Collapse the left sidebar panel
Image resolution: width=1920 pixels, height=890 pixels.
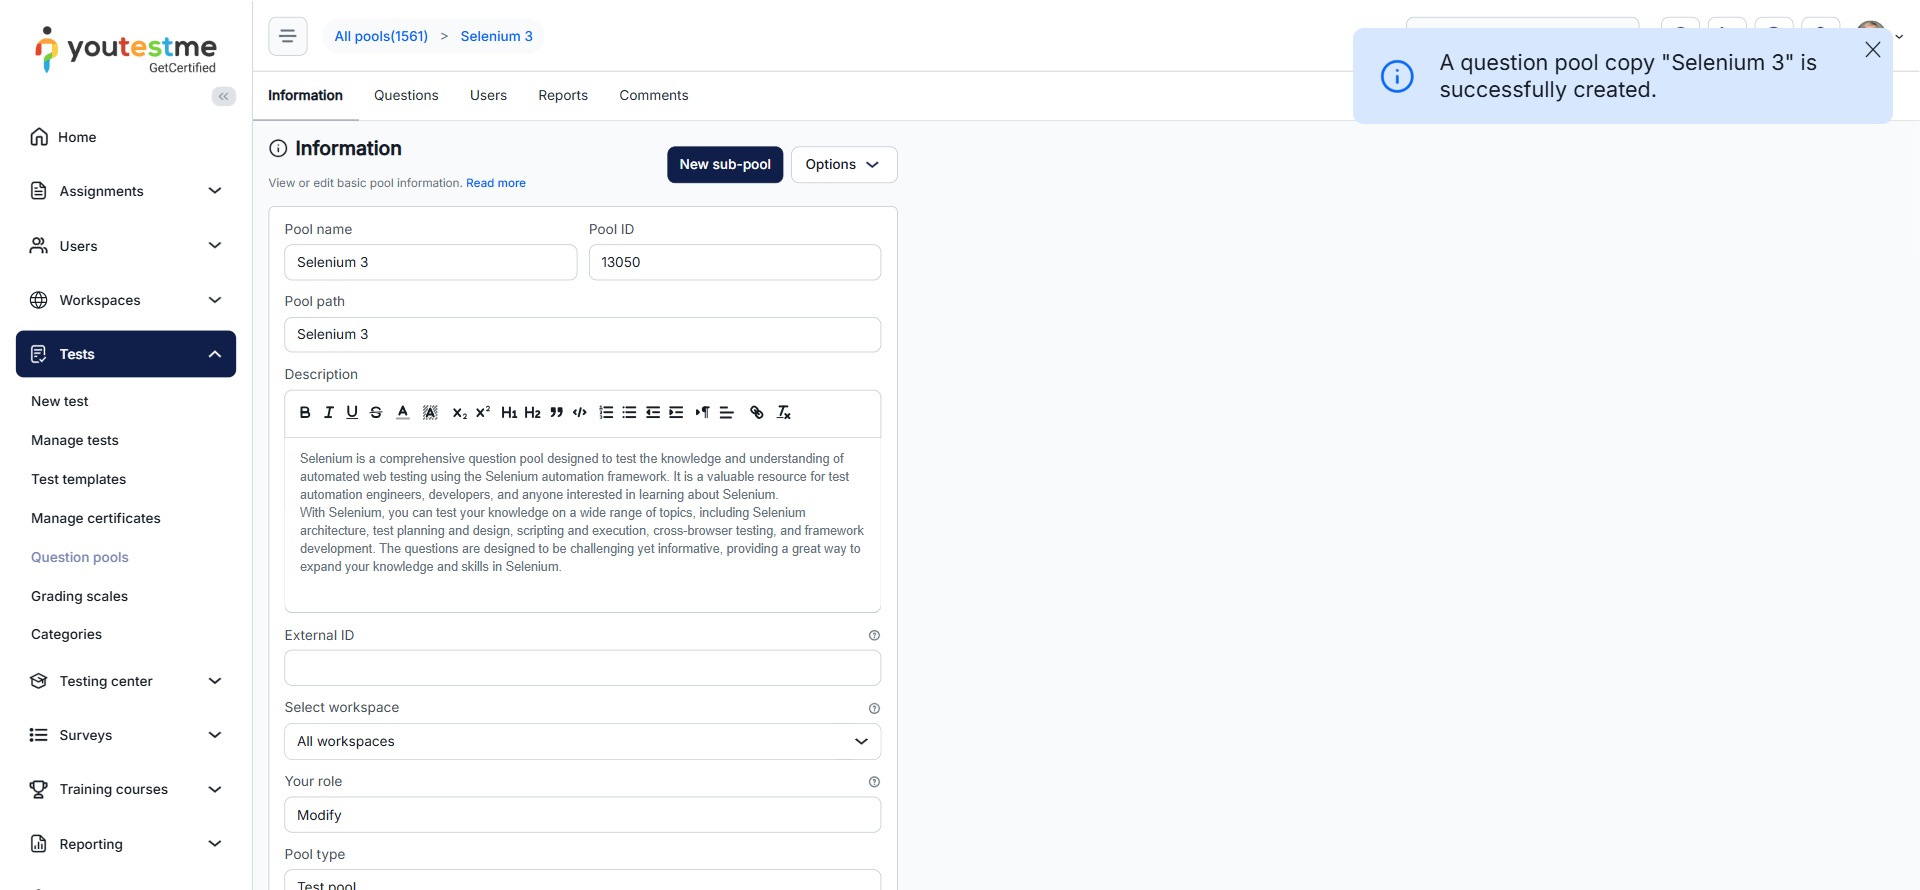(224, 96)
